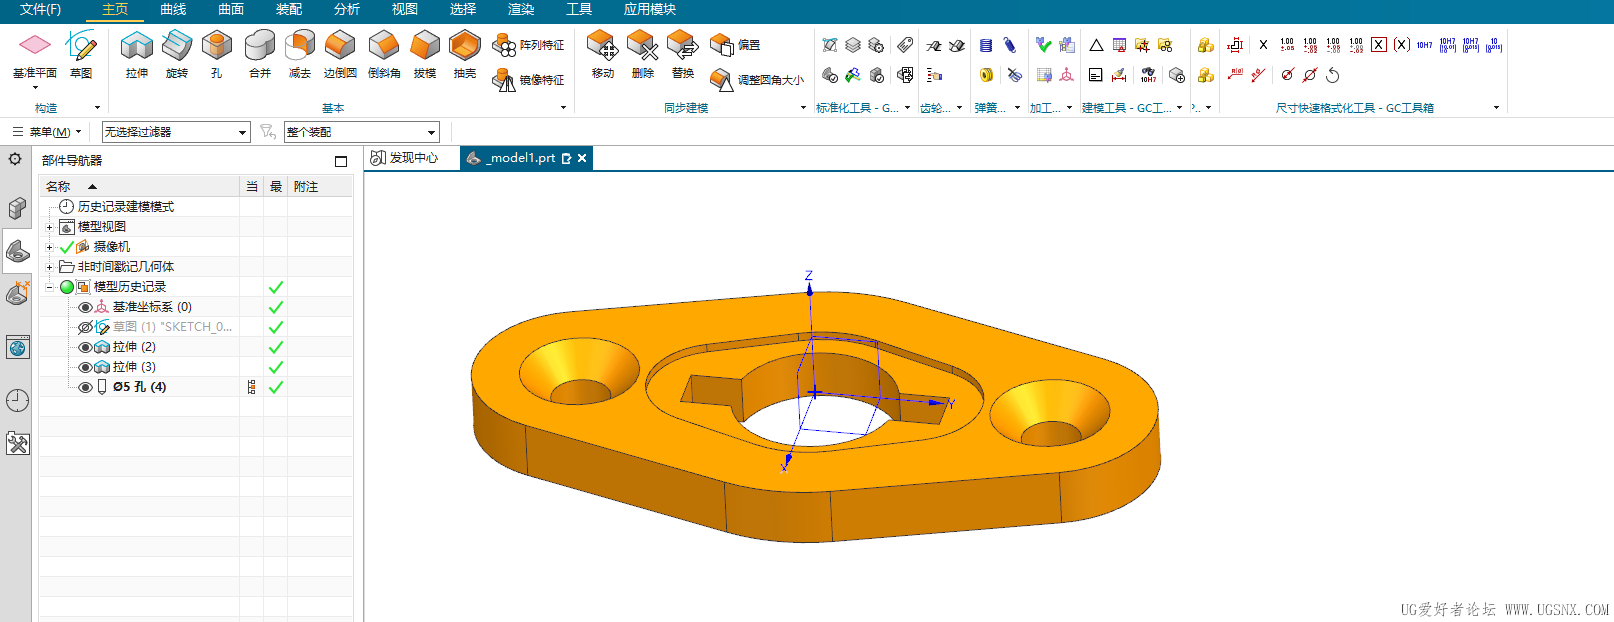Click green check next to 摄像机

67,247
